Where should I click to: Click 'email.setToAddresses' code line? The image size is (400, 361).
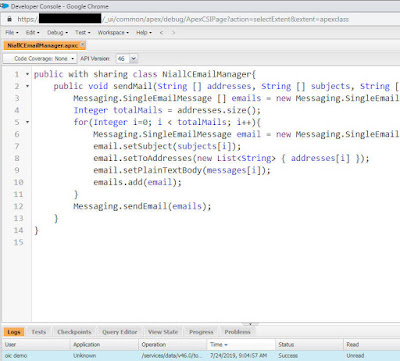[231, 158]
